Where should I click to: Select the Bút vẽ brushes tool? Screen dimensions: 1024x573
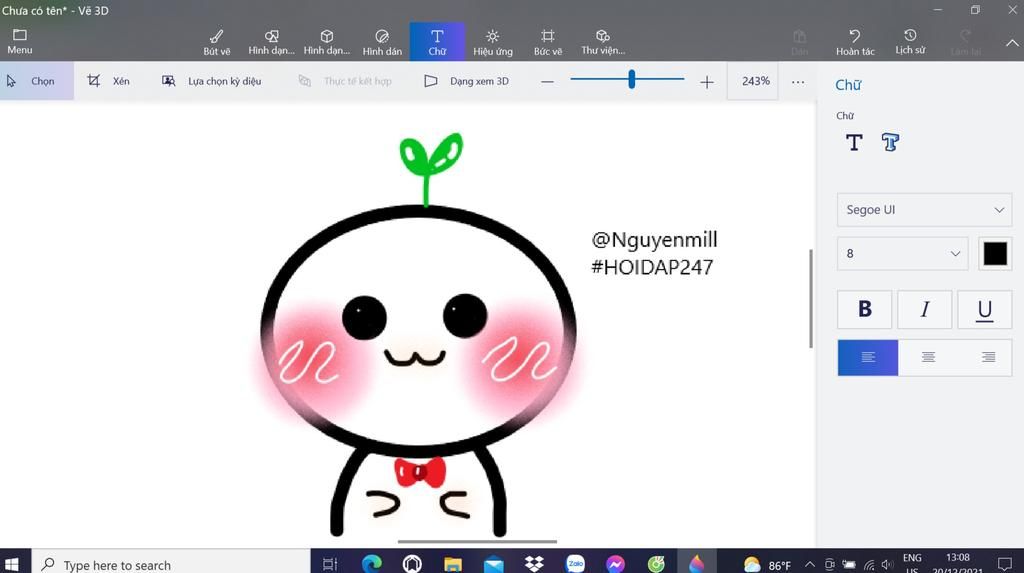(216, 42)
